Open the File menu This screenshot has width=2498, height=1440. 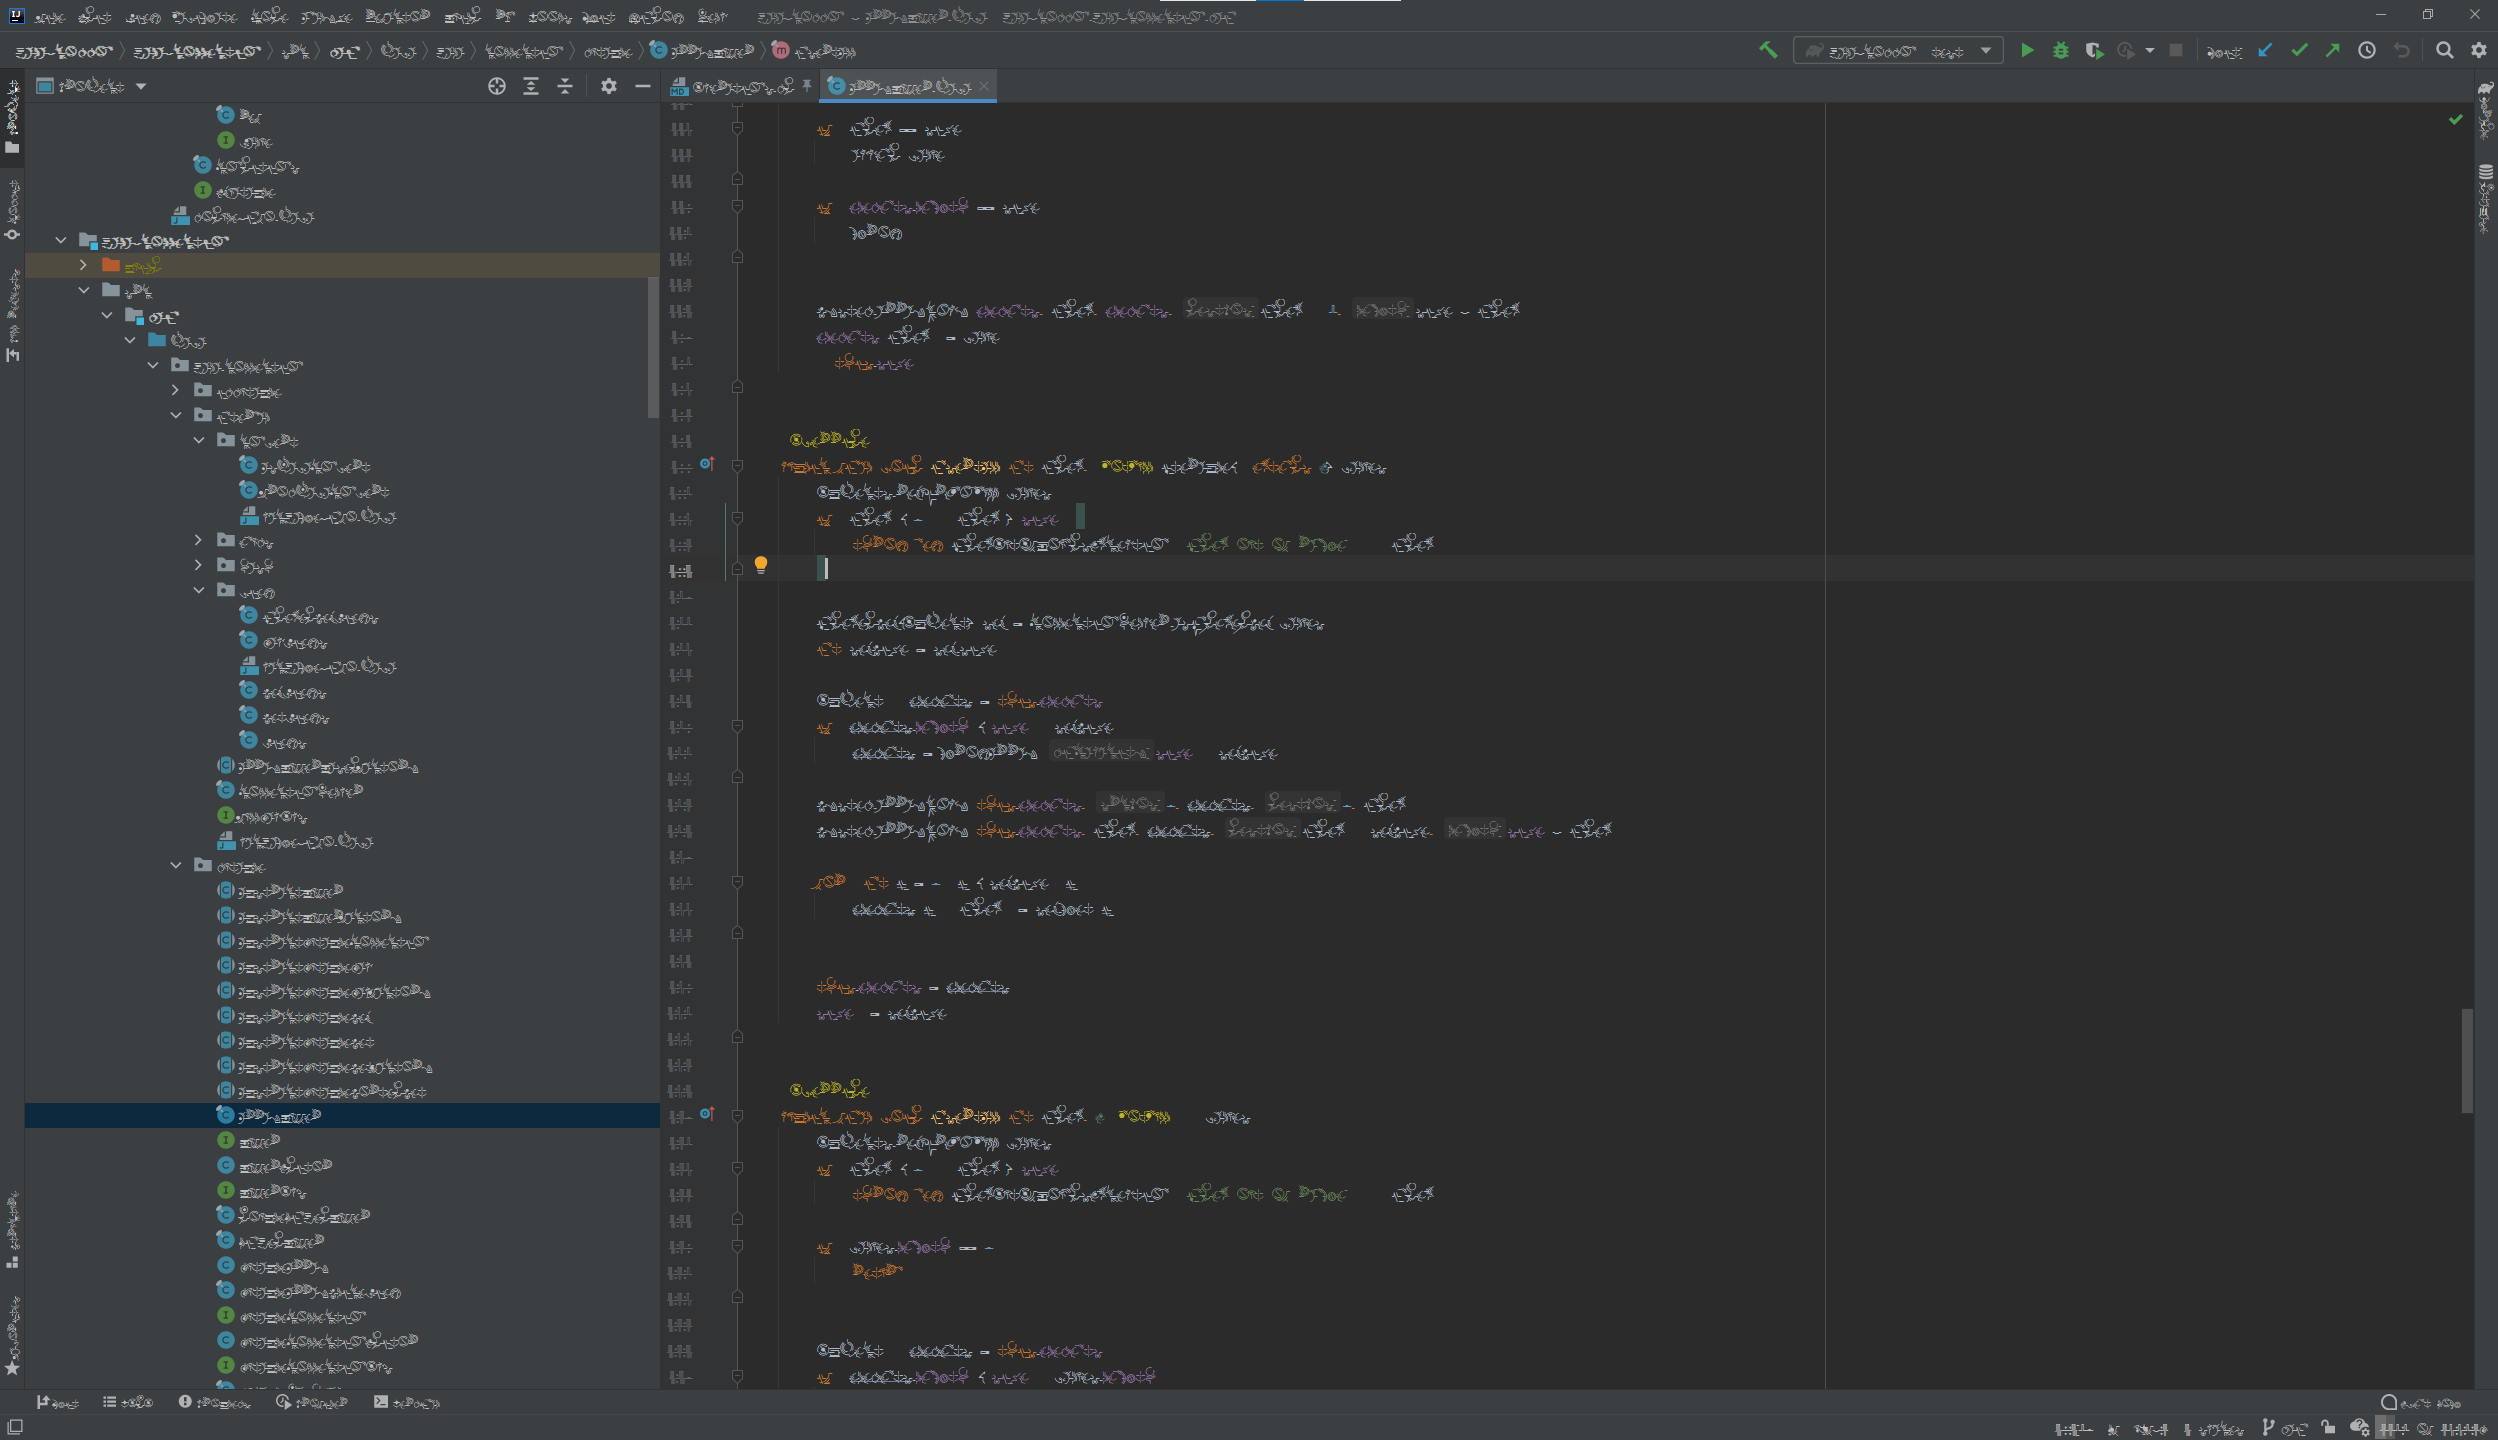[49, 17]
